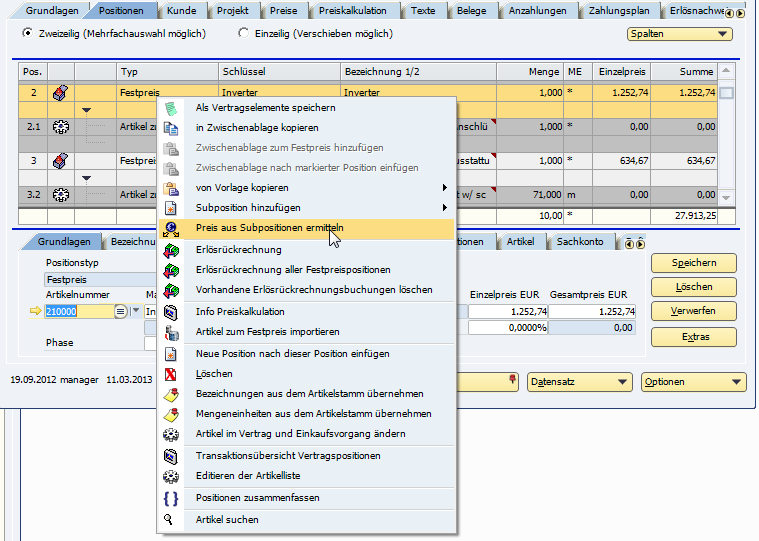
Task: Click the icon beside 'Artikel zum Festpreis importieren'
Action: click(x=171, y=332)
